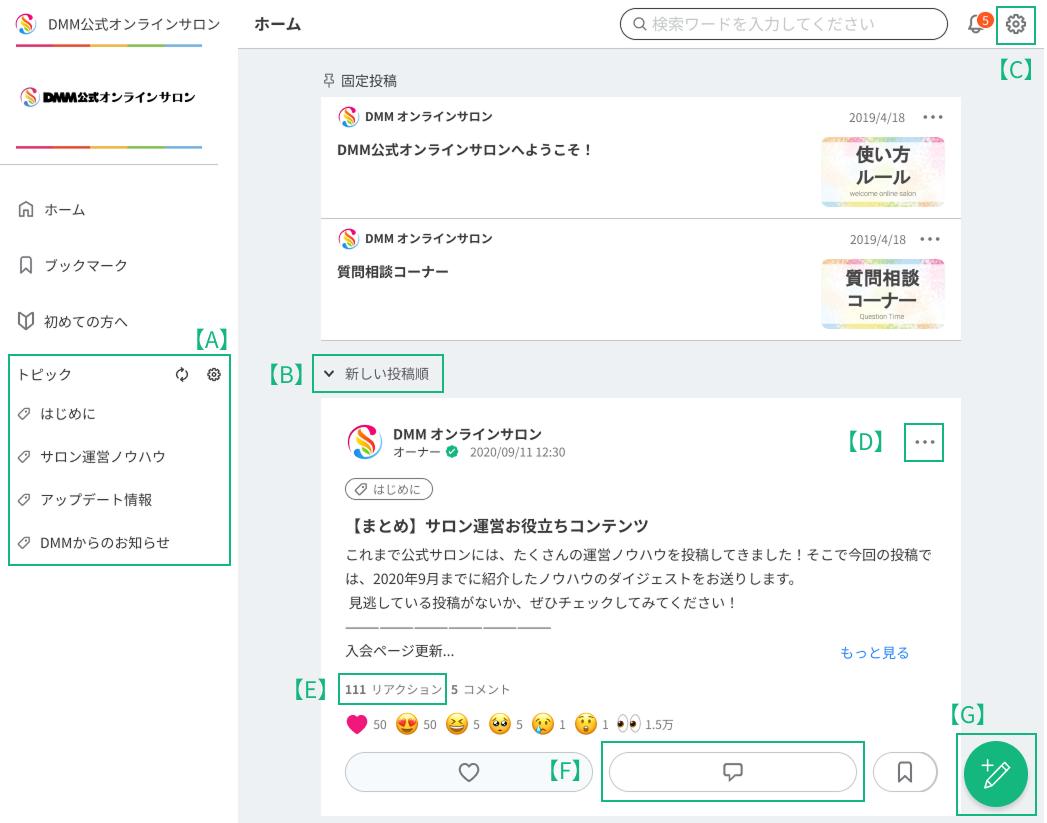Click the pink heart reaction emoji

pyautogui.click(x=357, y=724)
